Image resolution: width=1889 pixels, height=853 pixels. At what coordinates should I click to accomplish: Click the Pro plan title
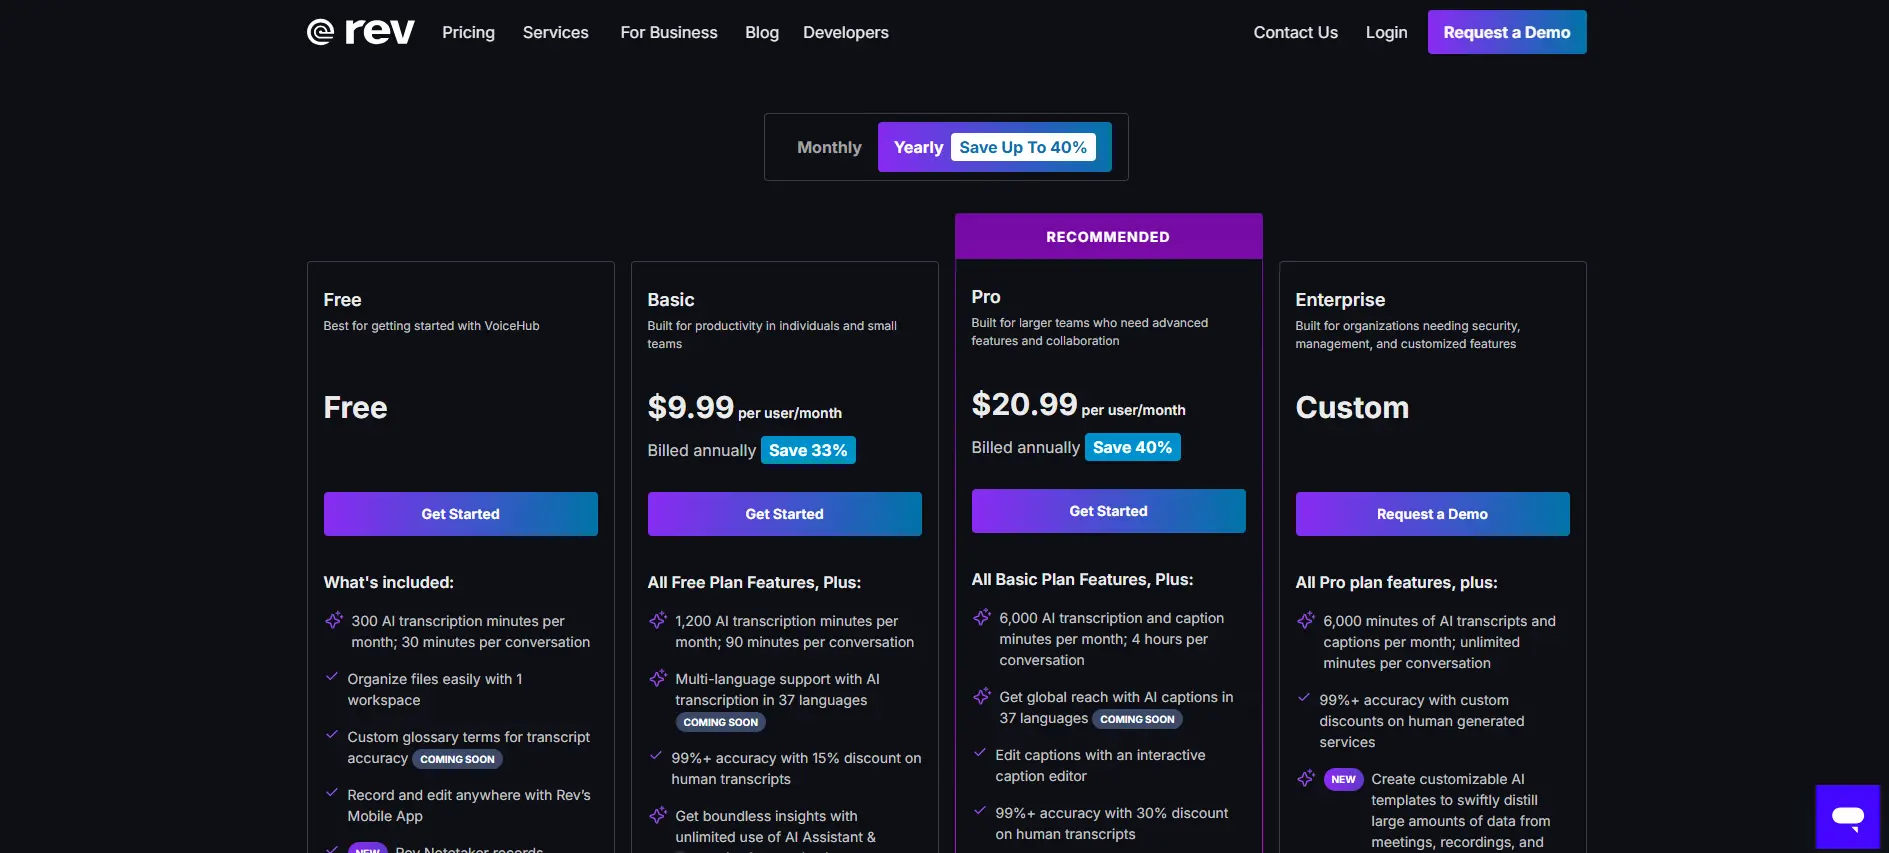point(986,297)
